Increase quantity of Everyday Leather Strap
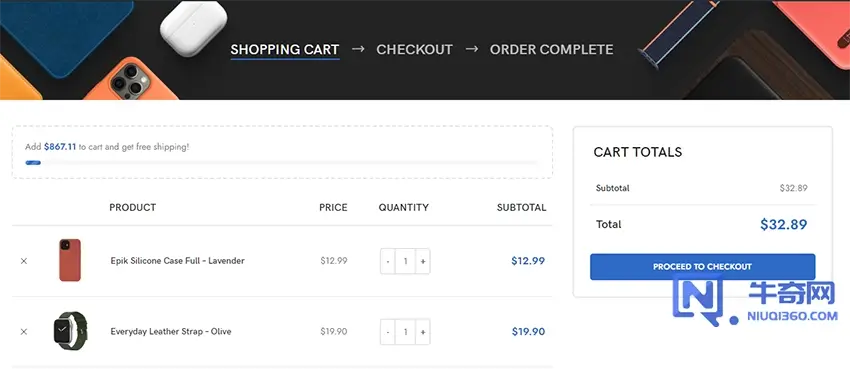Viewport: 850px width, 379px height. (x=423, y=332)
